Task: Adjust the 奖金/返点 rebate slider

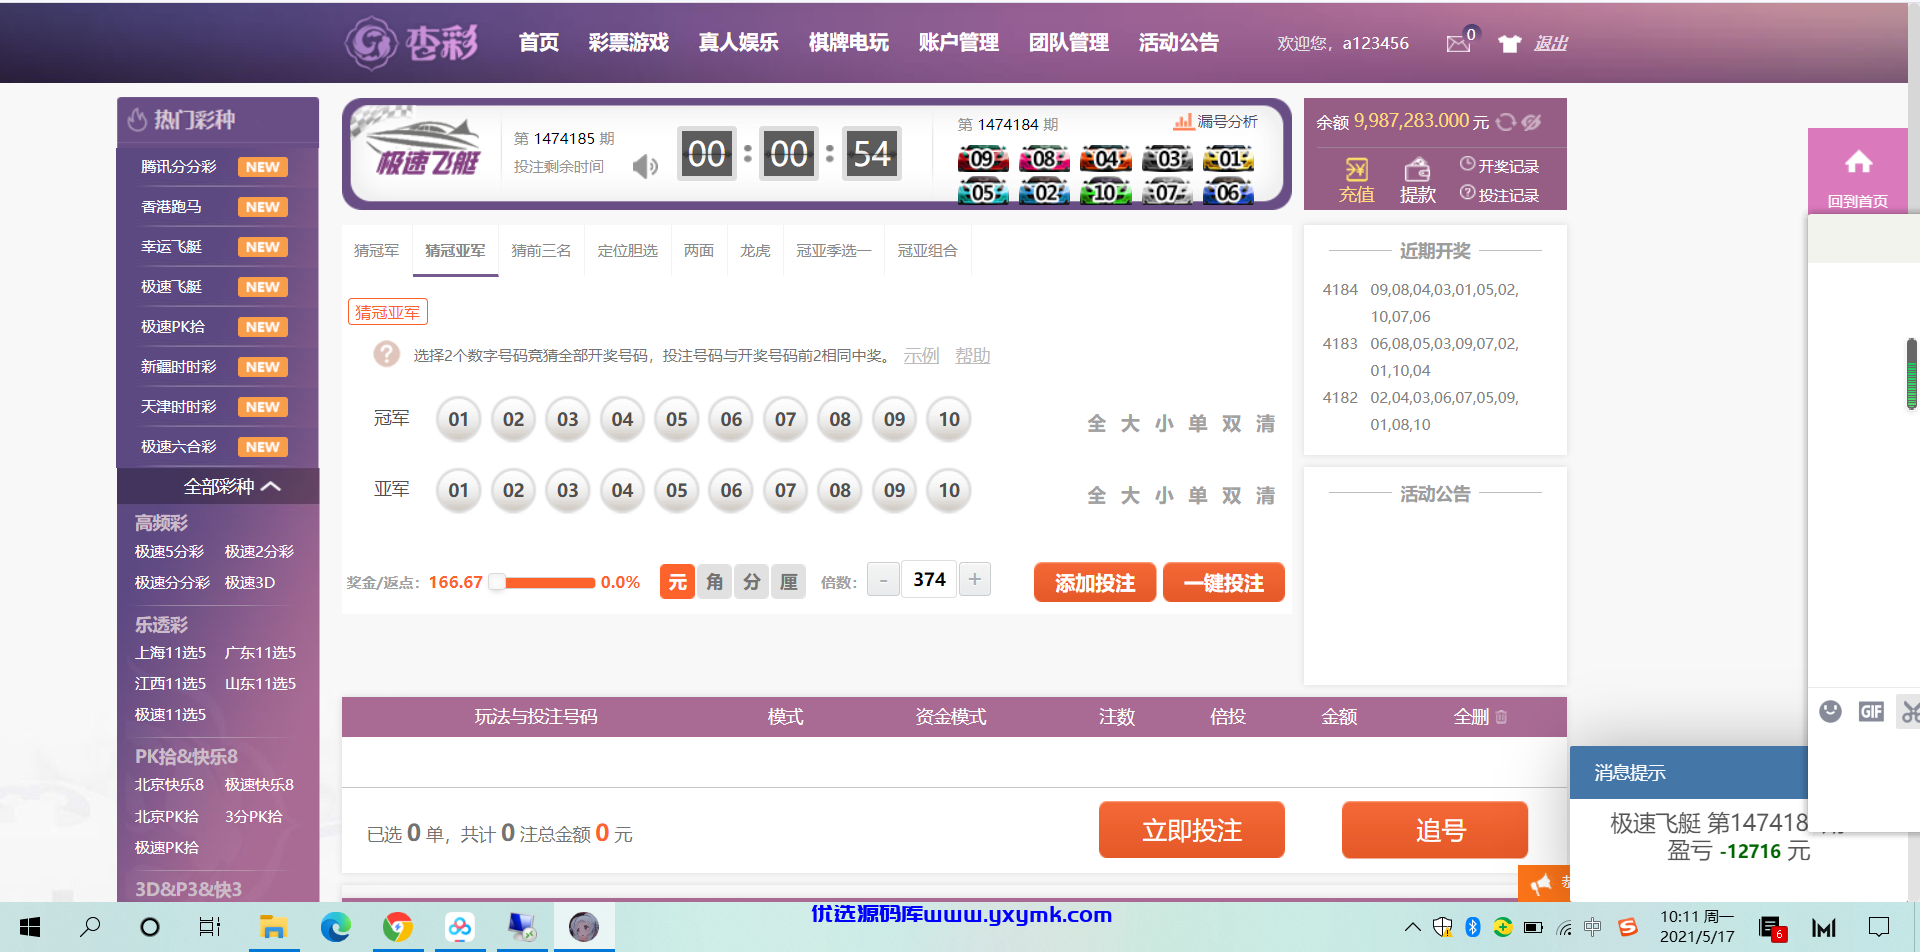Action: 497,582
